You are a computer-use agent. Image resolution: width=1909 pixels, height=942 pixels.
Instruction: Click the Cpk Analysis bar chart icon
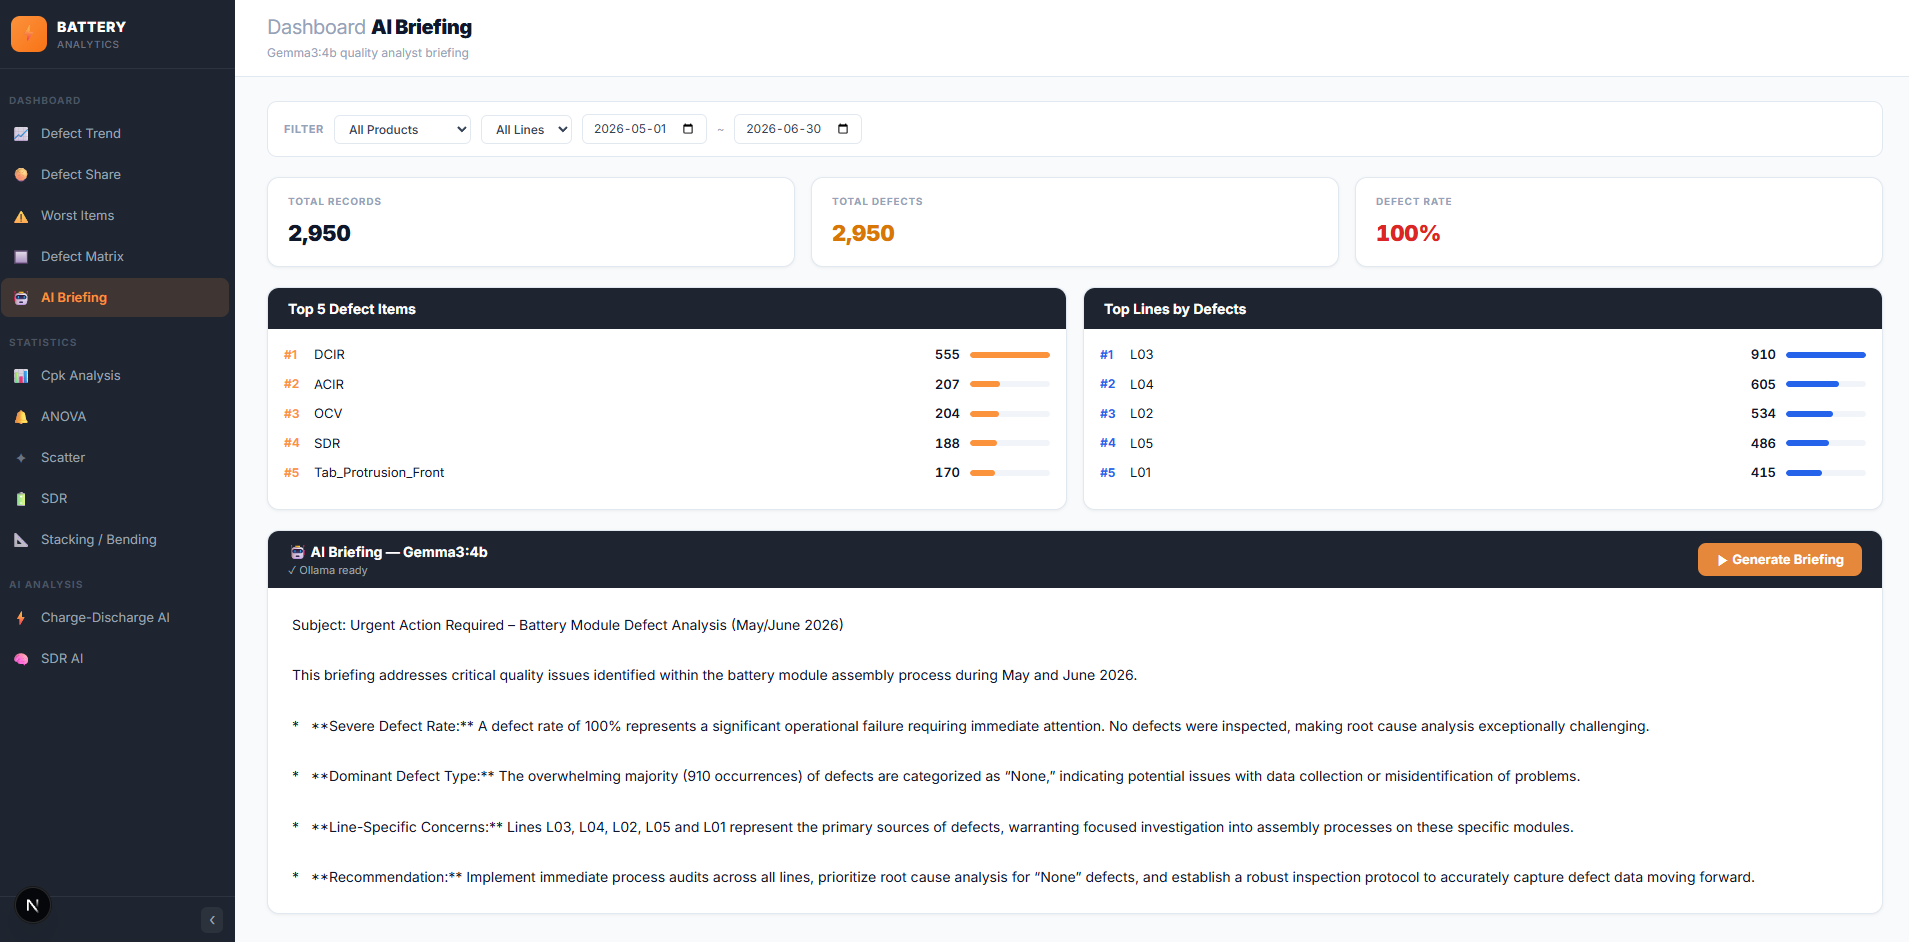pos(21,376)
